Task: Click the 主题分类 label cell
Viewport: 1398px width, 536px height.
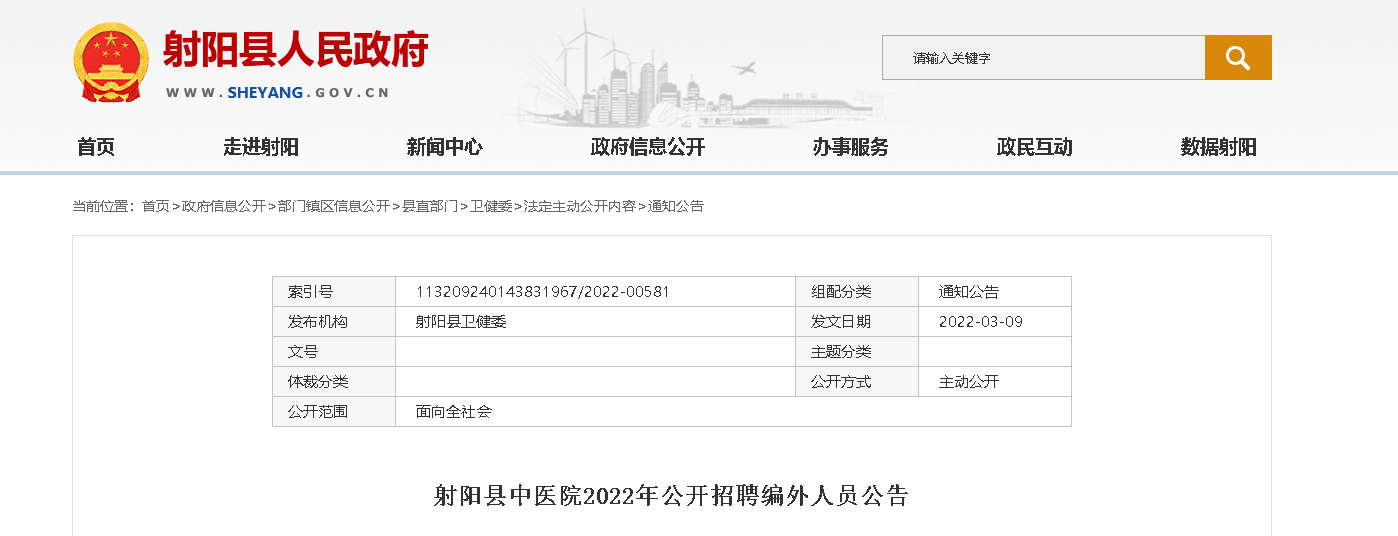Action: 857,352
